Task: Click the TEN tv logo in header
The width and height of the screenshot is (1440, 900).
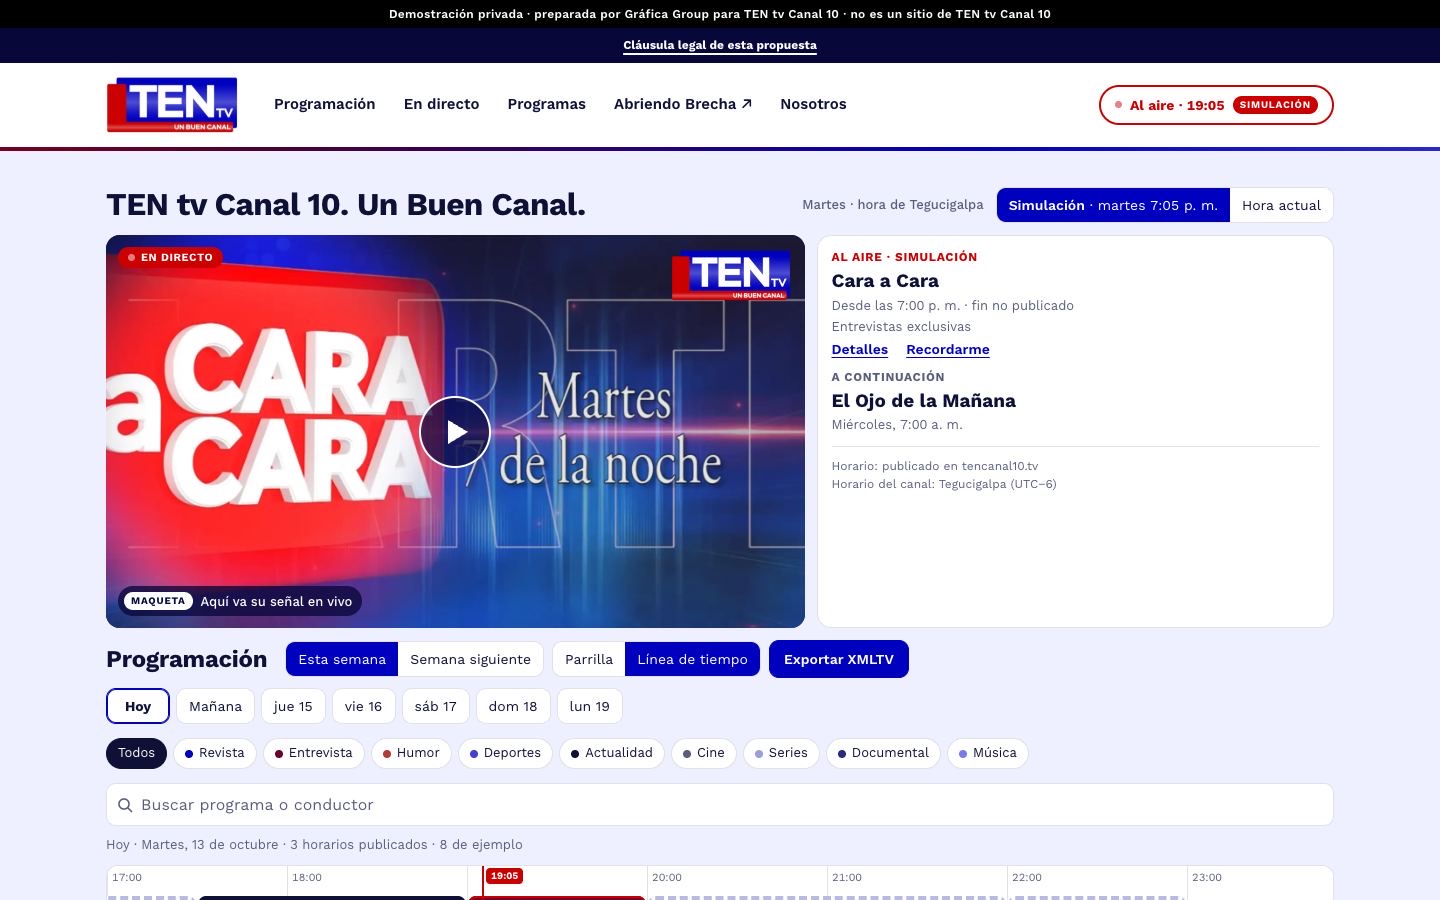Action: [172, 105]
